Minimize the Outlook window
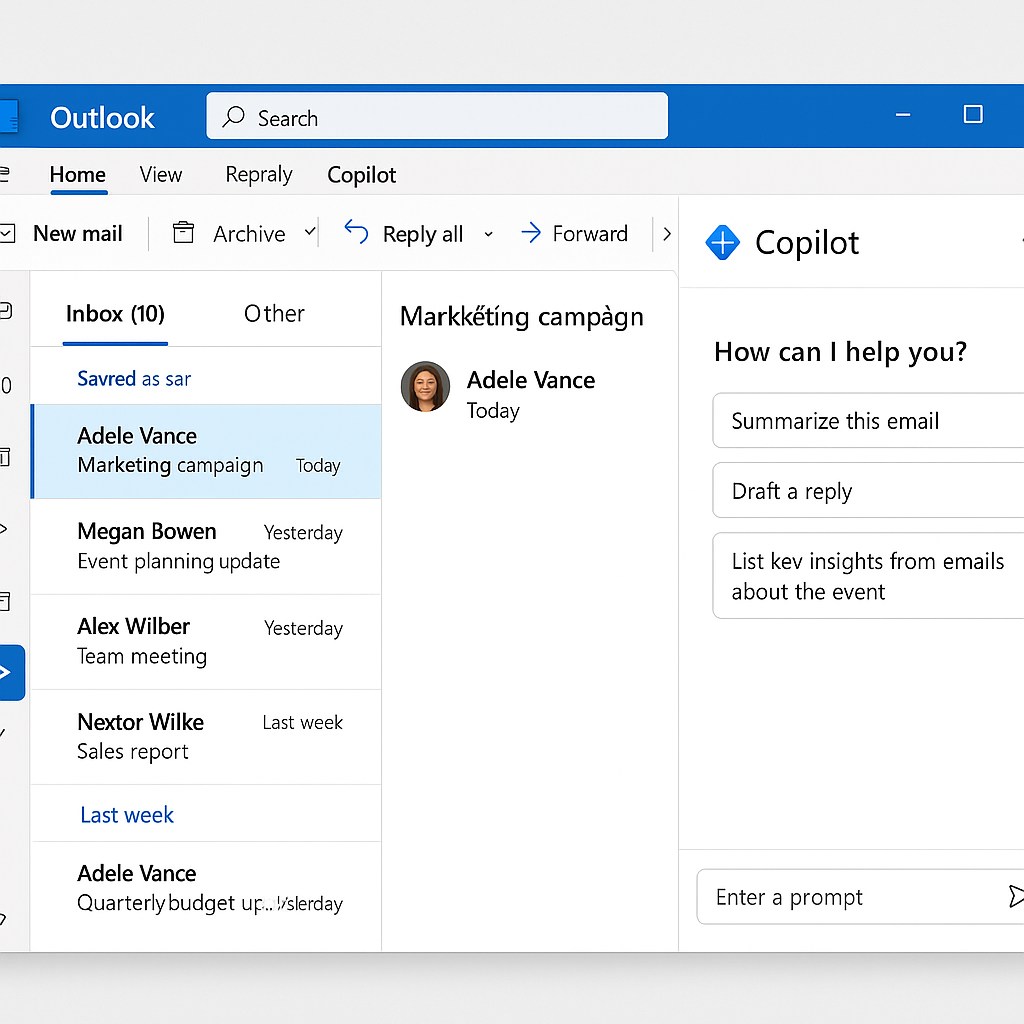The width and height of the screenshot is (1024, 1024). [x=903, y=115]
